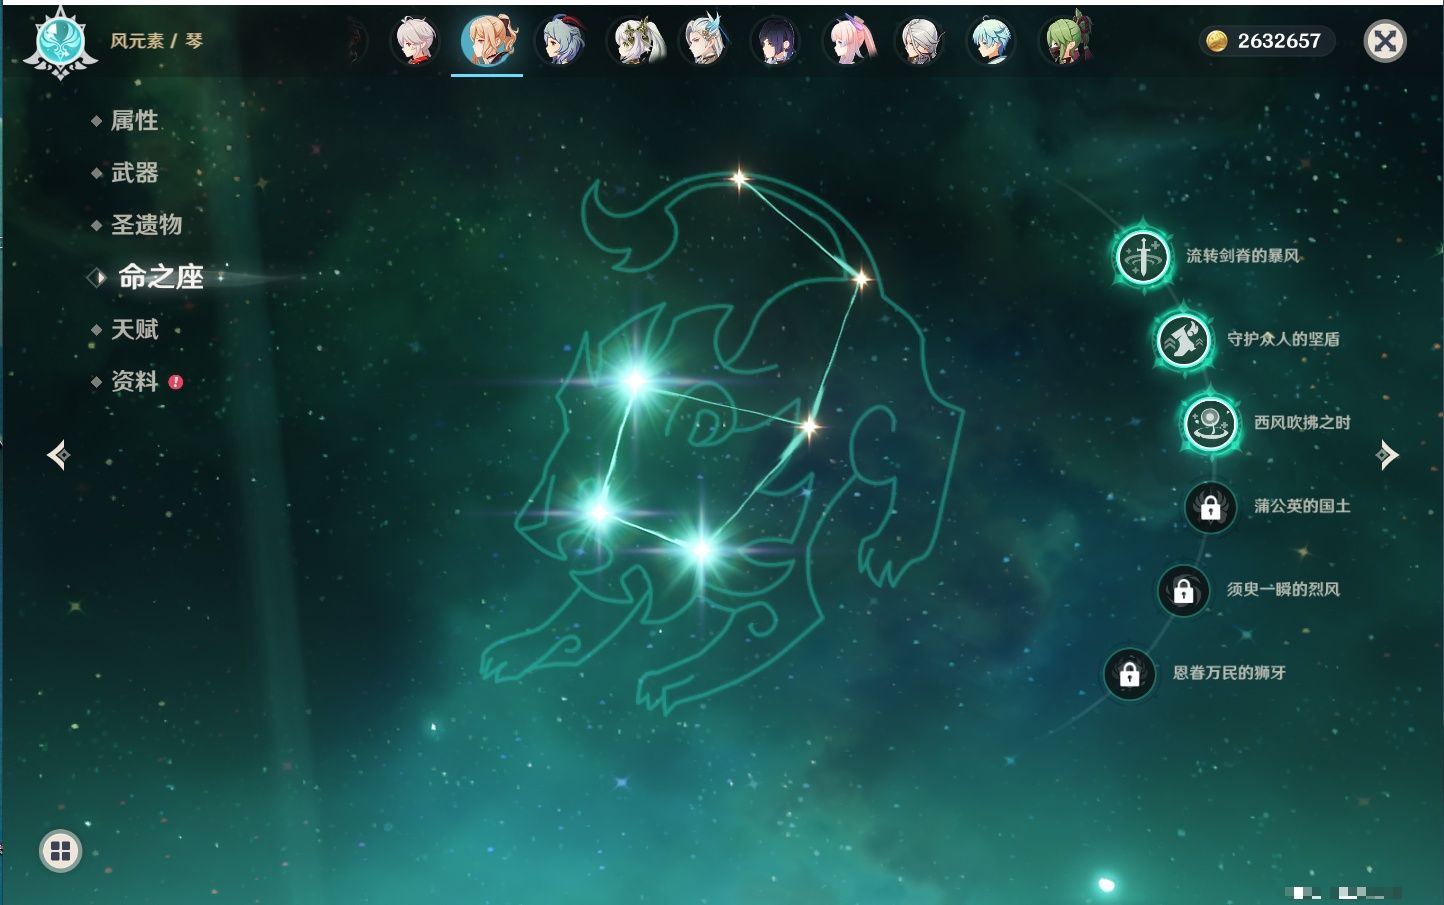Select the grey-haired character beside the pink one

click(x=920, y=41)
